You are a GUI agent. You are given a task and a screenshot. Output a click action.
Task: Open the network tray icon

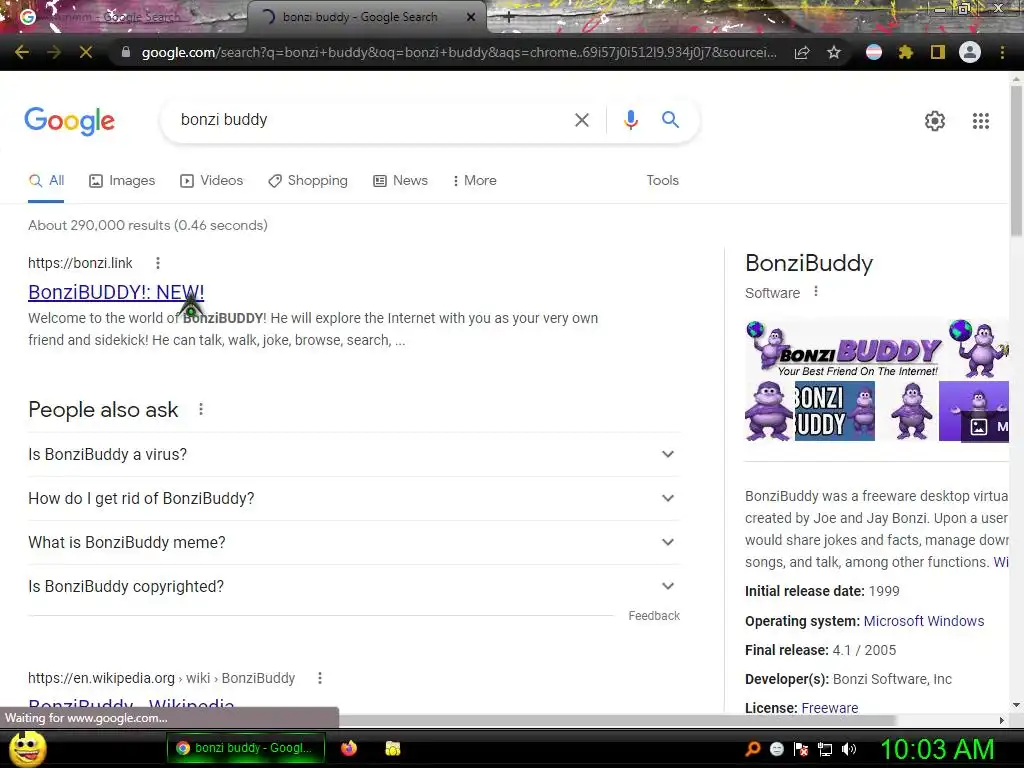825,749
